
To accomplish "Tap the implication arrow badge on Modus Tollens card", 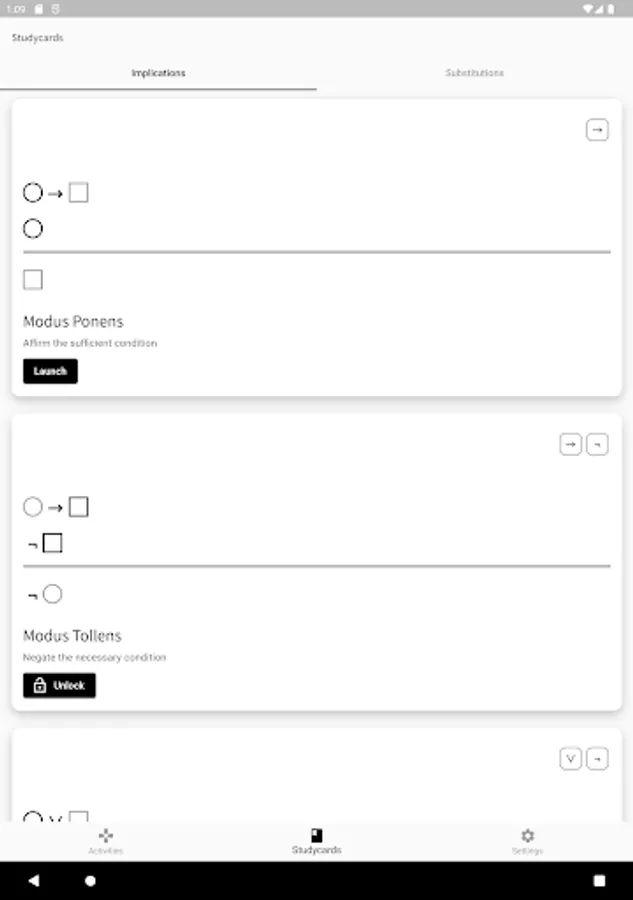I will (570, 445).
